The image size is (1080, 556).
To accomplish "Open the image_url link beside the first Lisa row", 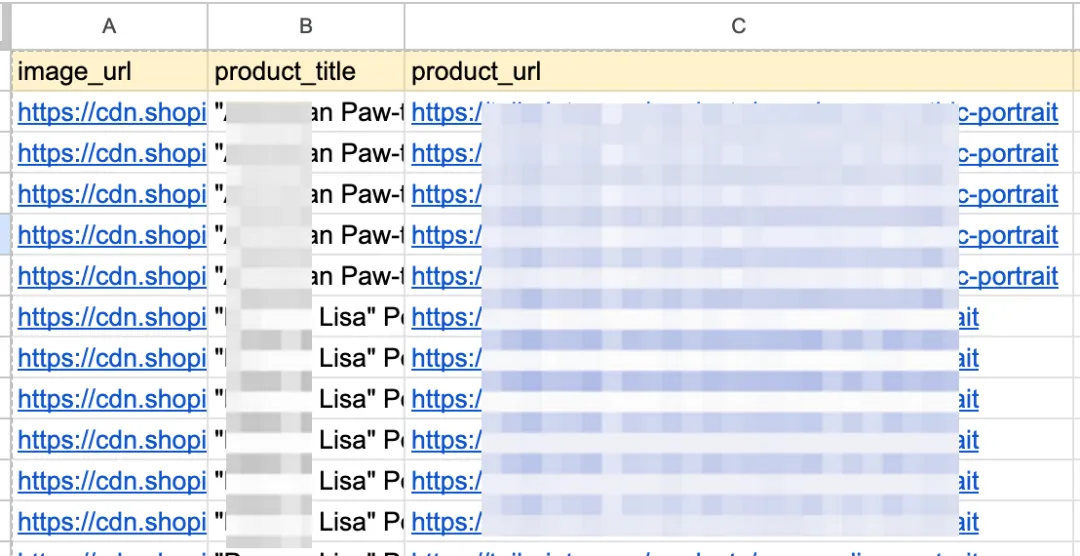I will 111,317.
